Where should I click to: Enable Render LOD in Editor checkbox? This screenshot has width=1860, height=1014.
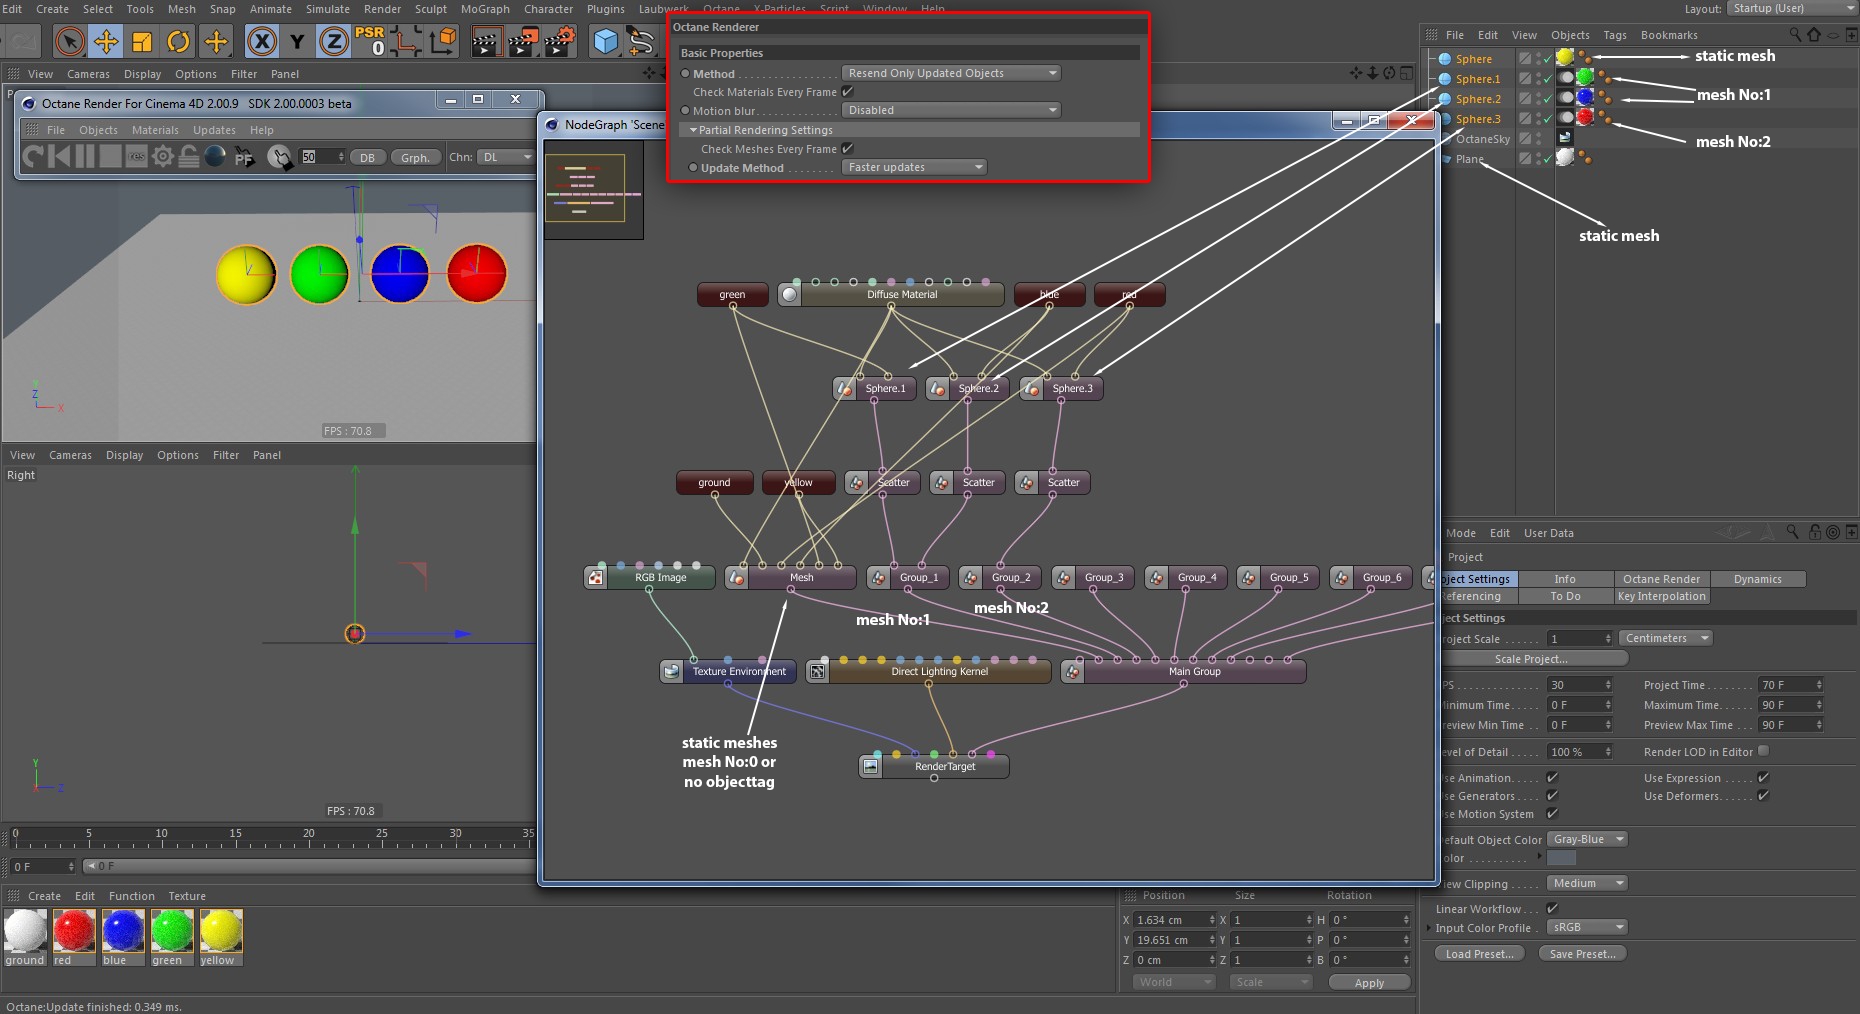[1763, 751]
